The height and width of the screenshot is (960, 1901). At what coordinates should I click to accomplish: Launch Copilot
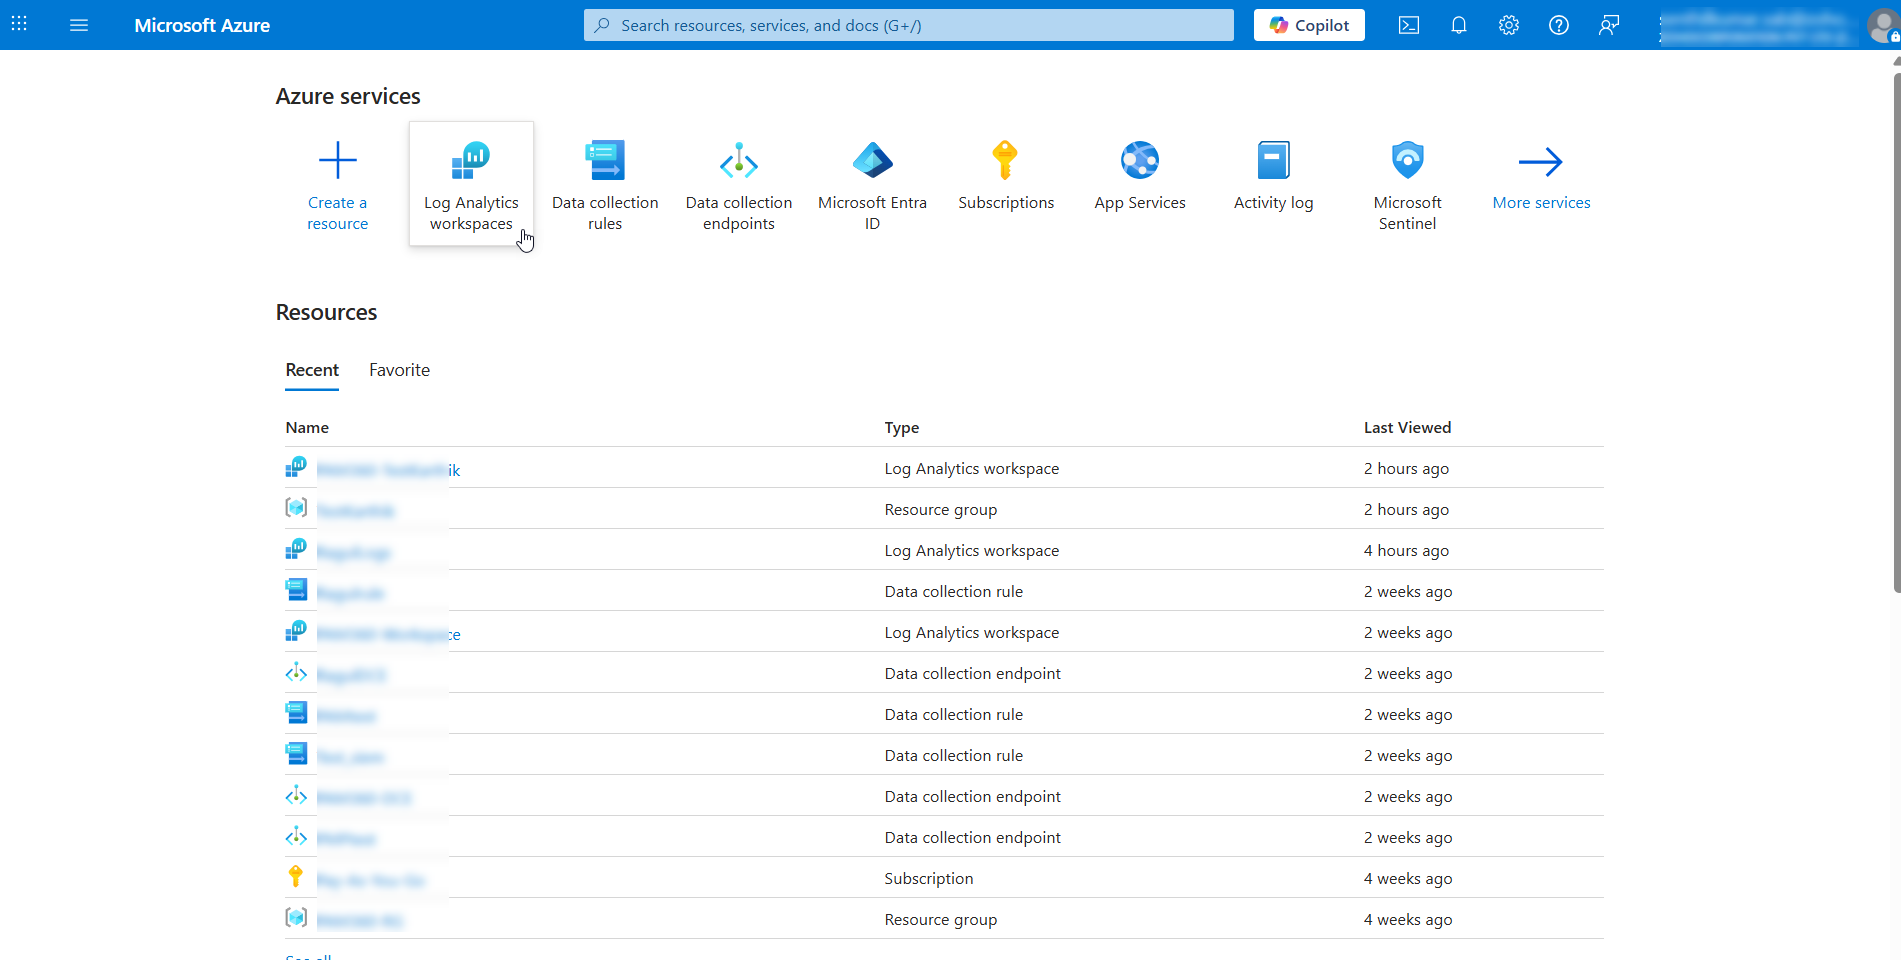[x=1308, y=25]
